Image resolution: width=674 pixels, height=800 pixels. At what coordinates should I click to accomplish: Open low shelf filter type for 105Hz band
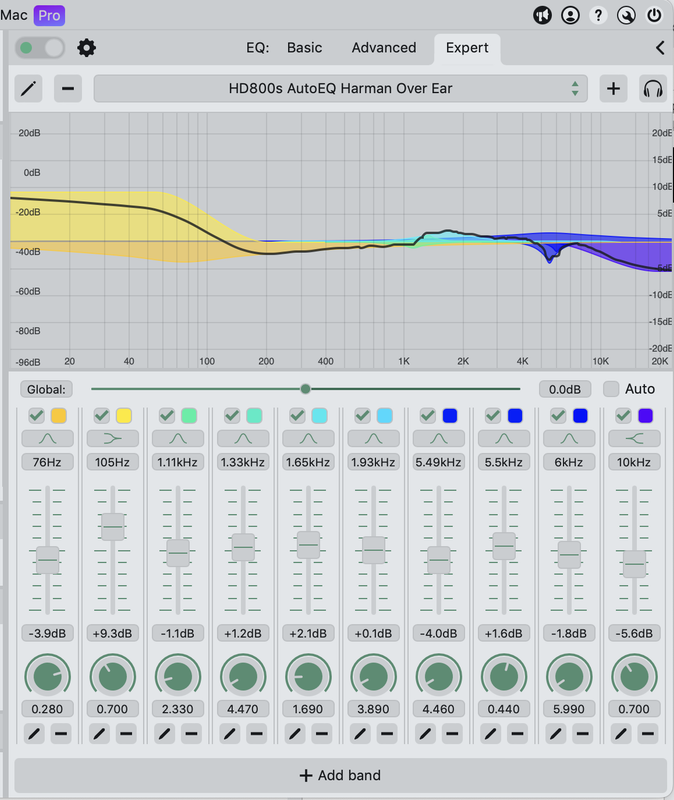(x=113, y=438)
